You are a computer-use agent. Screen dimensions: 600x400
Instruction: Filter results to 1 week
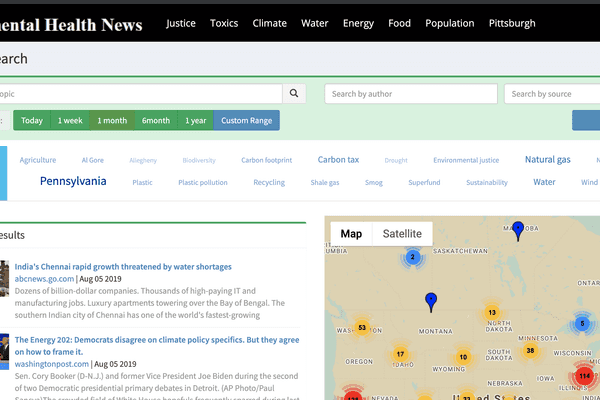click(x=70, y=121)
